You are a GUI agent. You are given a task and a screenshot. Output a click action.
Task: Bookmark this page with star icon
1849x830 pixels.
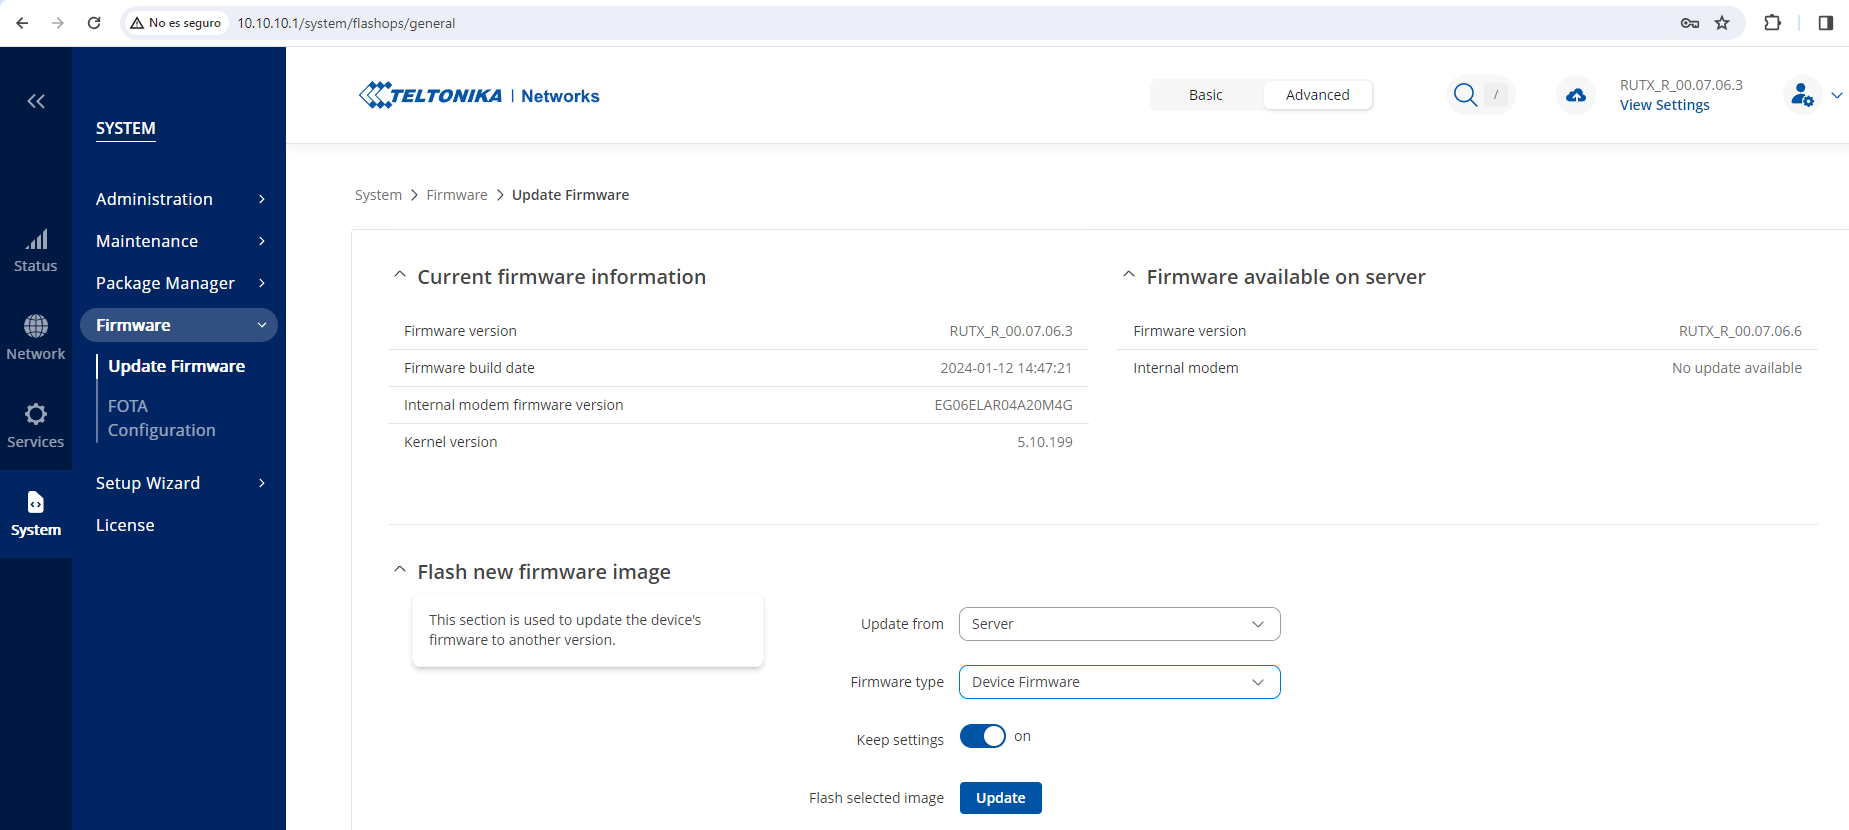pos(1722,23)
